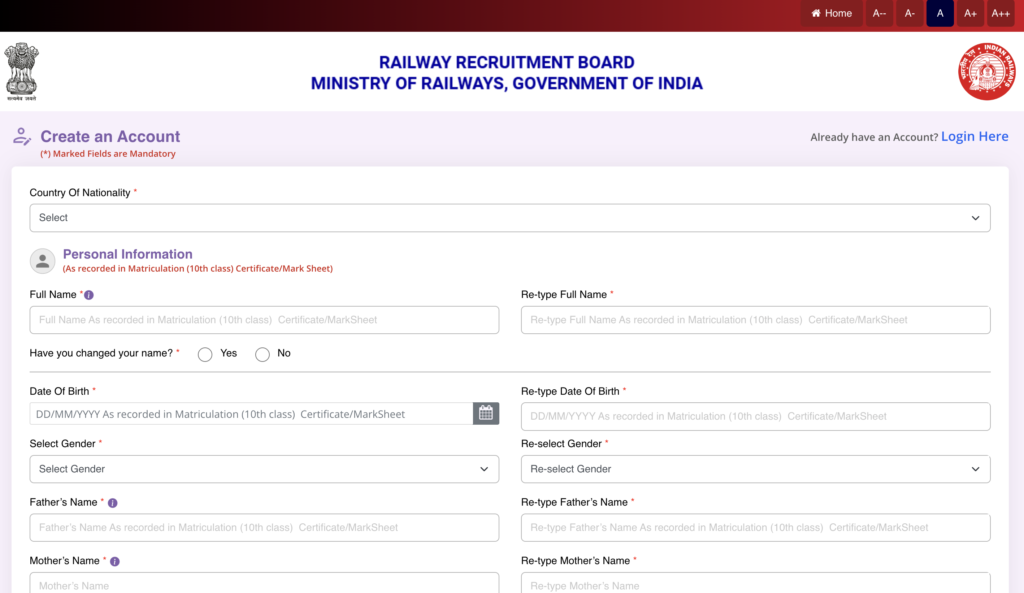This screenshot has width=1024, height=593.
Task: Expand the Select Gender dropdown
Action: point(264,469)
